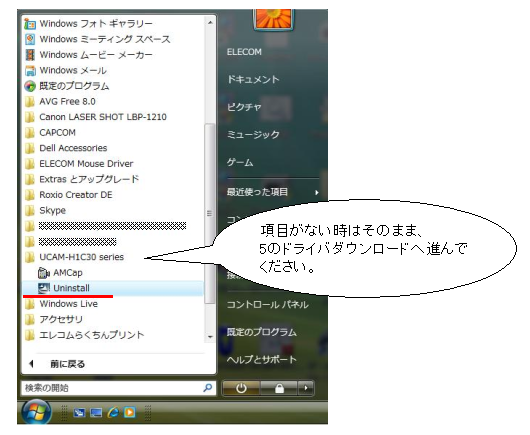
Task: Open the Windows Live folder
Action: pyautogui.click(x=68, y=304)
